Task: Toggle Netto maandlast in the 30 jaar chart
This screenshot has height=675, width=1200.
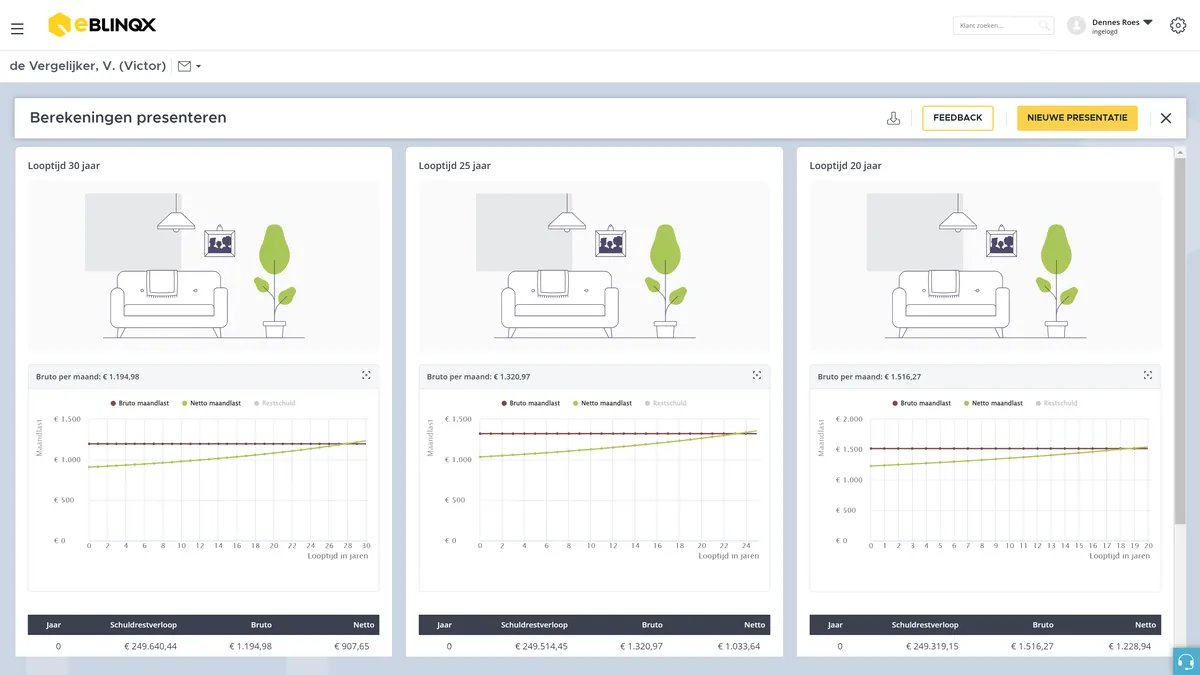Action: 211,403
